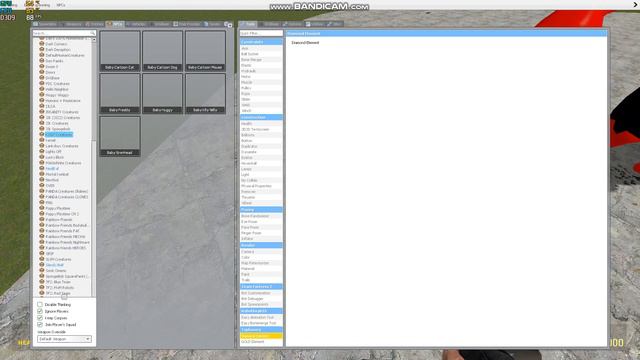Select the GOLD Element tool
This screenshot has height=360, width=640.
261,342
